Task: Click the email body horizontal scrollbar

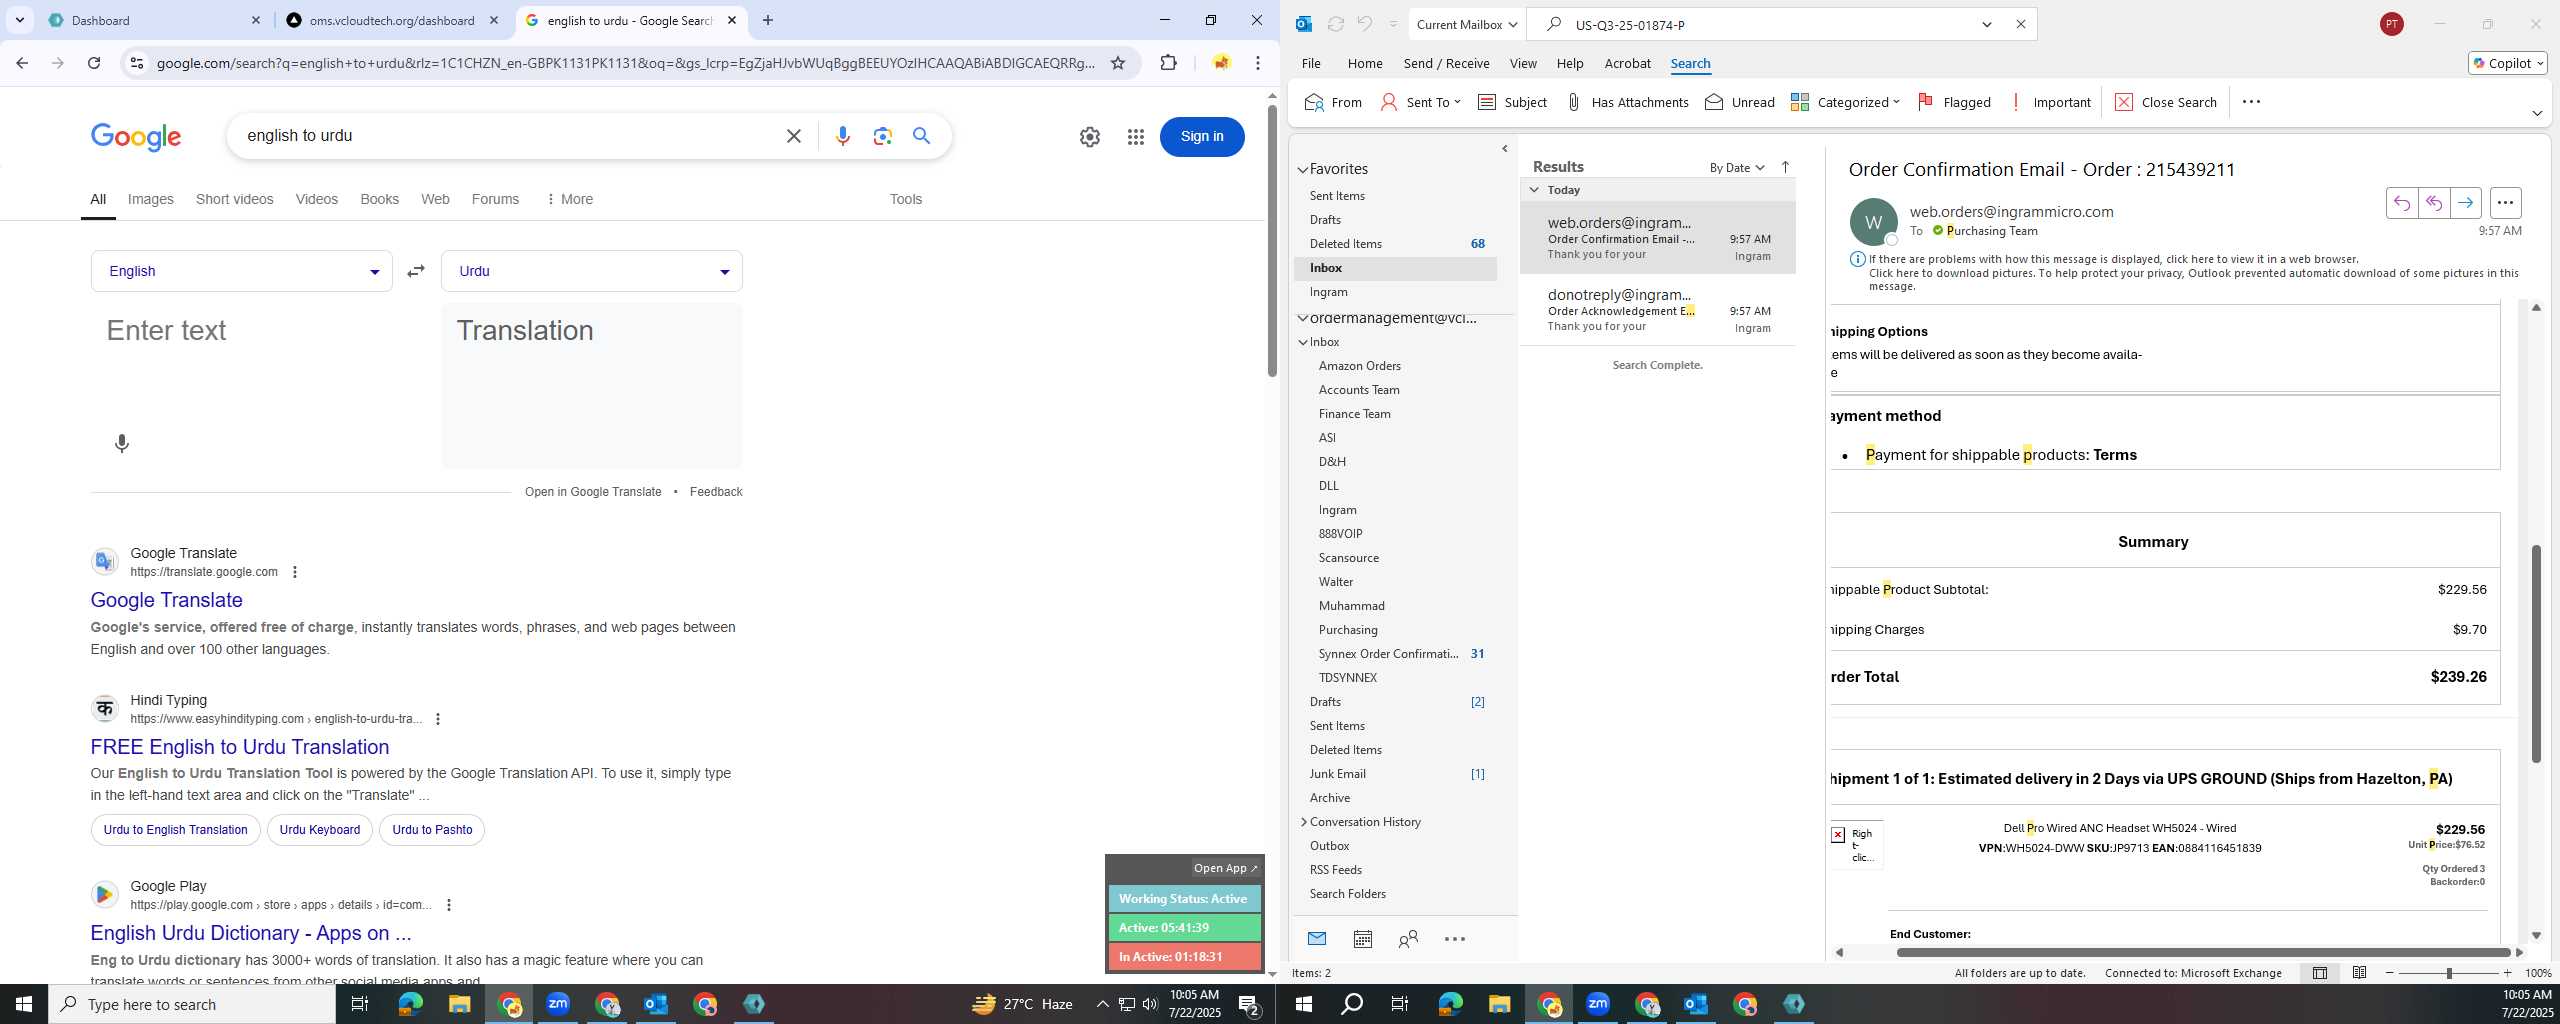Action: [2201, 952]
